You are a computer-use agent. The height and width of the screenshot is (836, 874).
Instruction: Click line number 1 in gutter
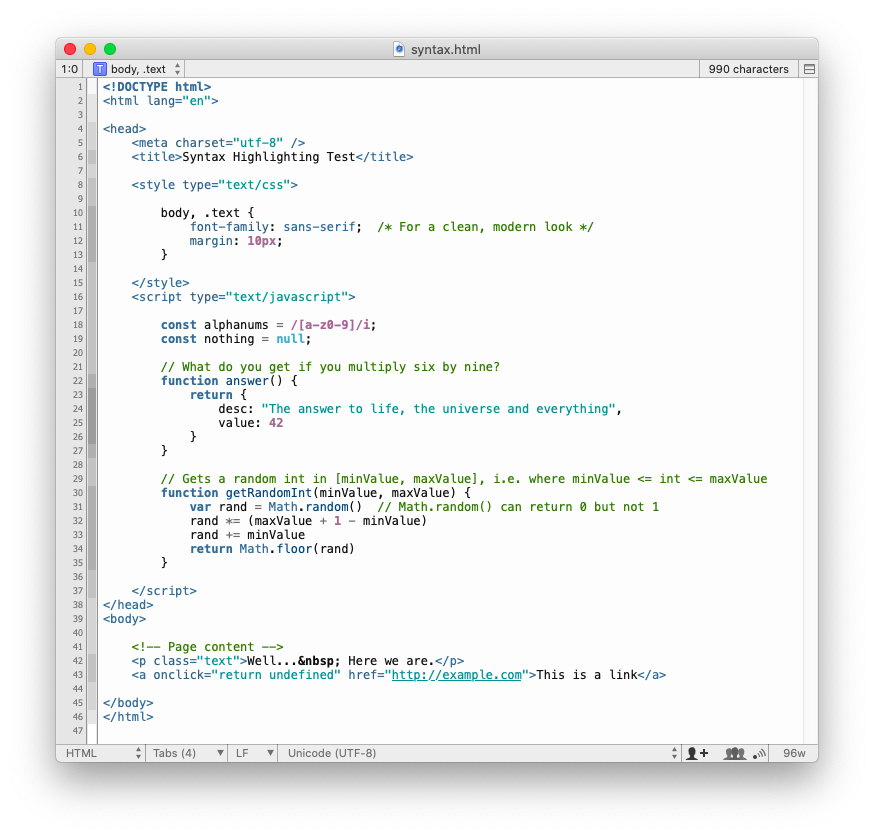[80, 87]
